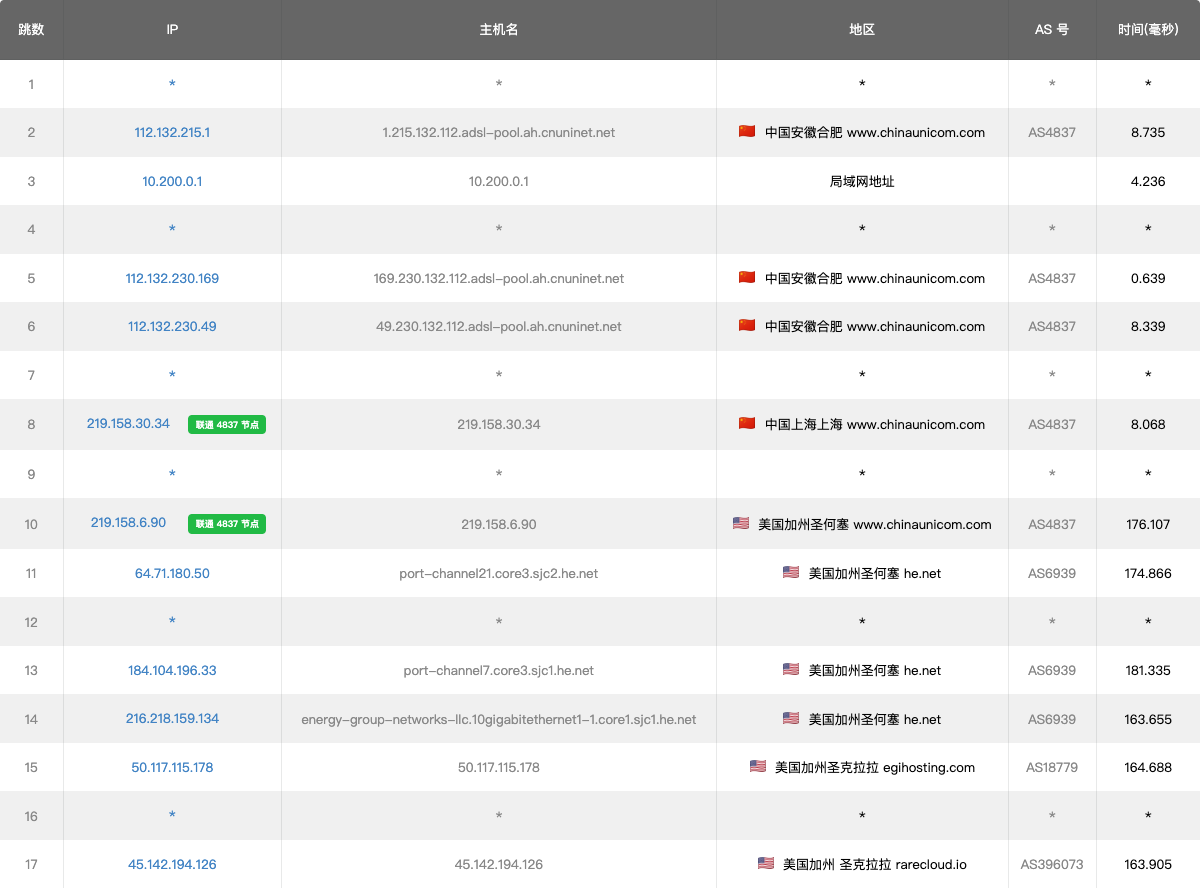Click the 181.335 latency value

(1148, 670)
